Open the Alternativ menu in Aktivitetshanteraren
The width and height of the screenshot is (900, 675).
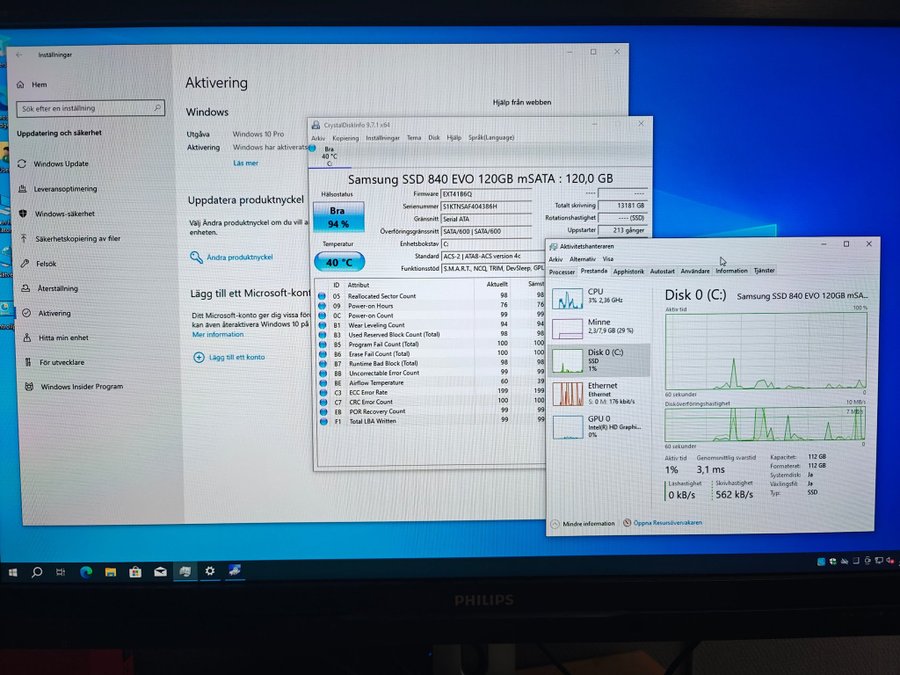[x=583, y=259]
